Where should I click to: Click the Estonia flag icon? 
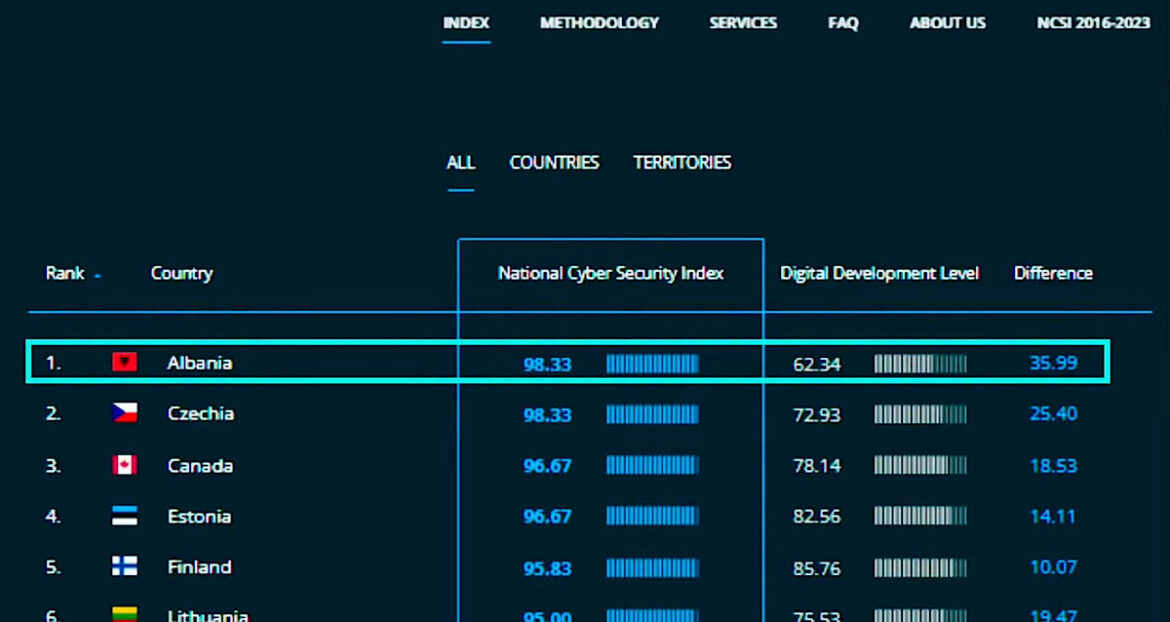[125, 516]
